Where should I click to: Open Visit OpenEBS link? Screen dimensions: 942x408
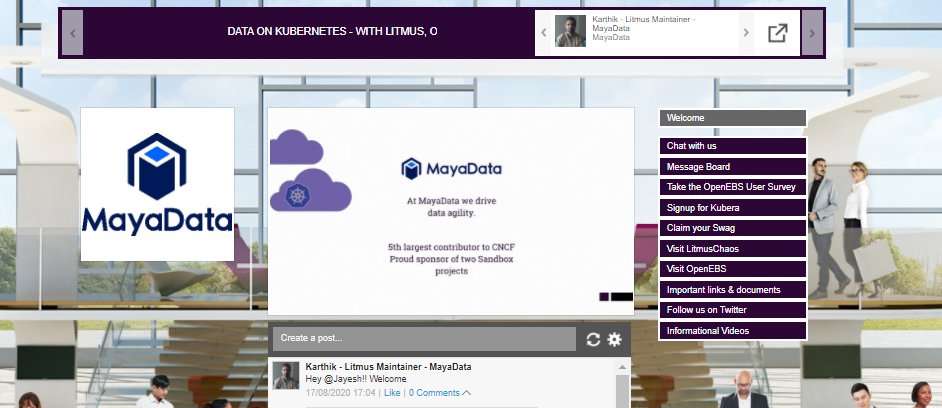coord(732,269)
